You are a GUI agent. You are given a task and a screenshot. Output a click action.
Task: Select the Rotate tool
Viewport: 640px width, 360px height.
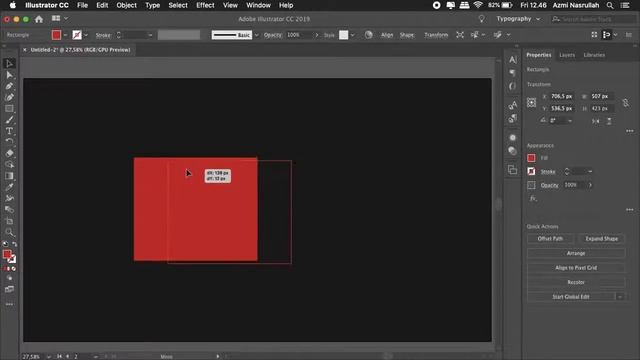pos(9,142)
